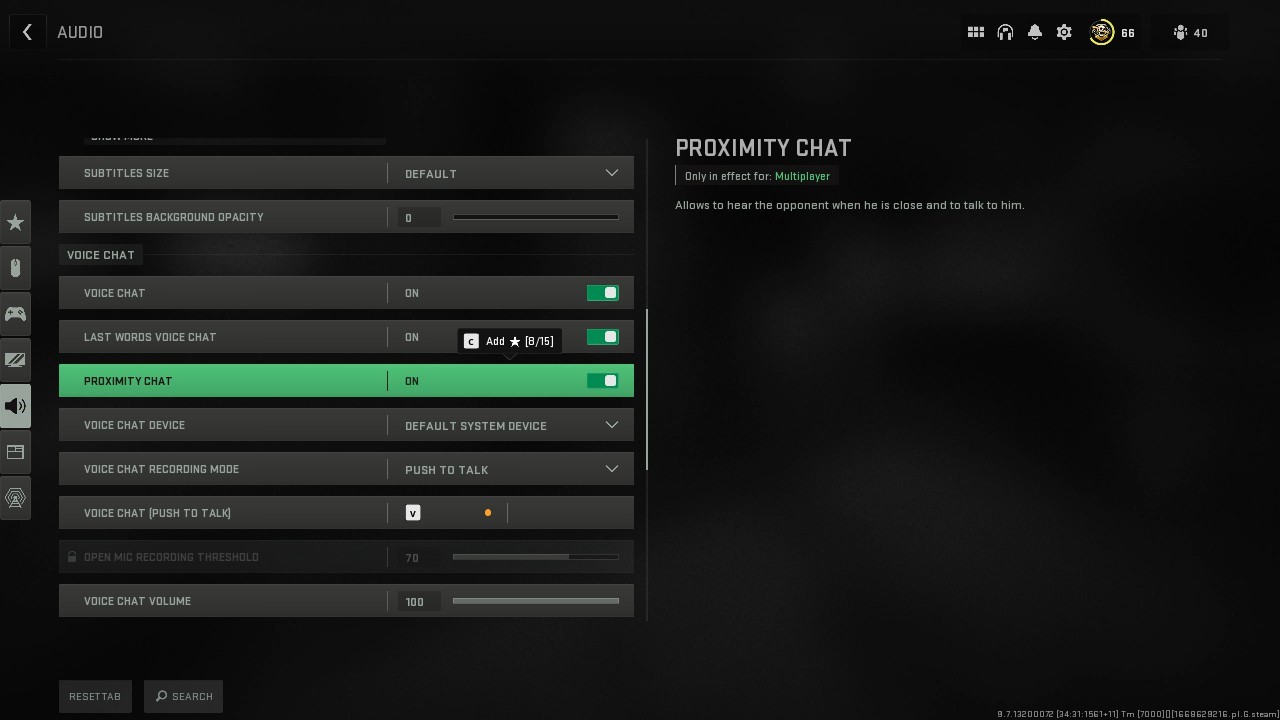Adjust the Voice Chat Volume slider
The image size is (1280, 720).
(x=535, y=601)
